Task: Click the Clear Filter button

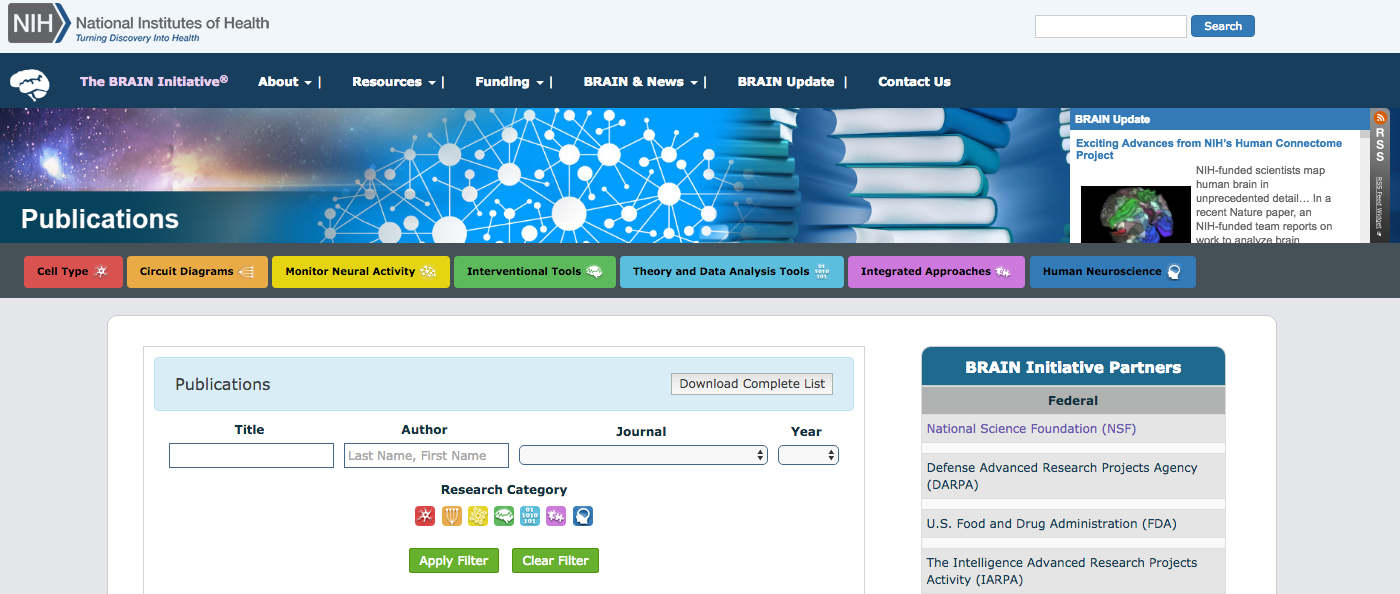Action: coord(555,560)
